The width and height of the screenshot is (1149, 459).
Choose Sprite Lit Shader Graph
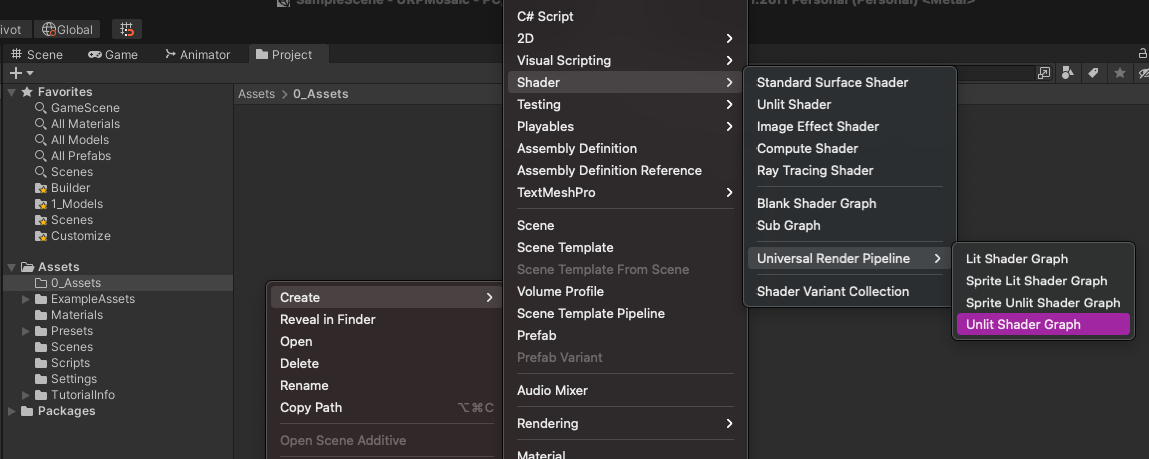tap(1043, 280)
